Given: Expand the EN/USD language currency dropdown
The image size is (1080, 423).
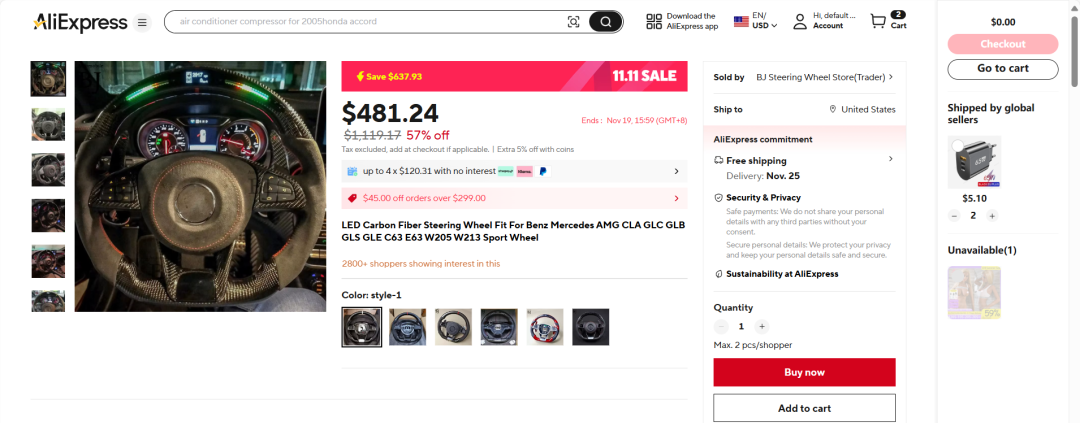Looking at the screenshot, I should click(x=756, y=21).
